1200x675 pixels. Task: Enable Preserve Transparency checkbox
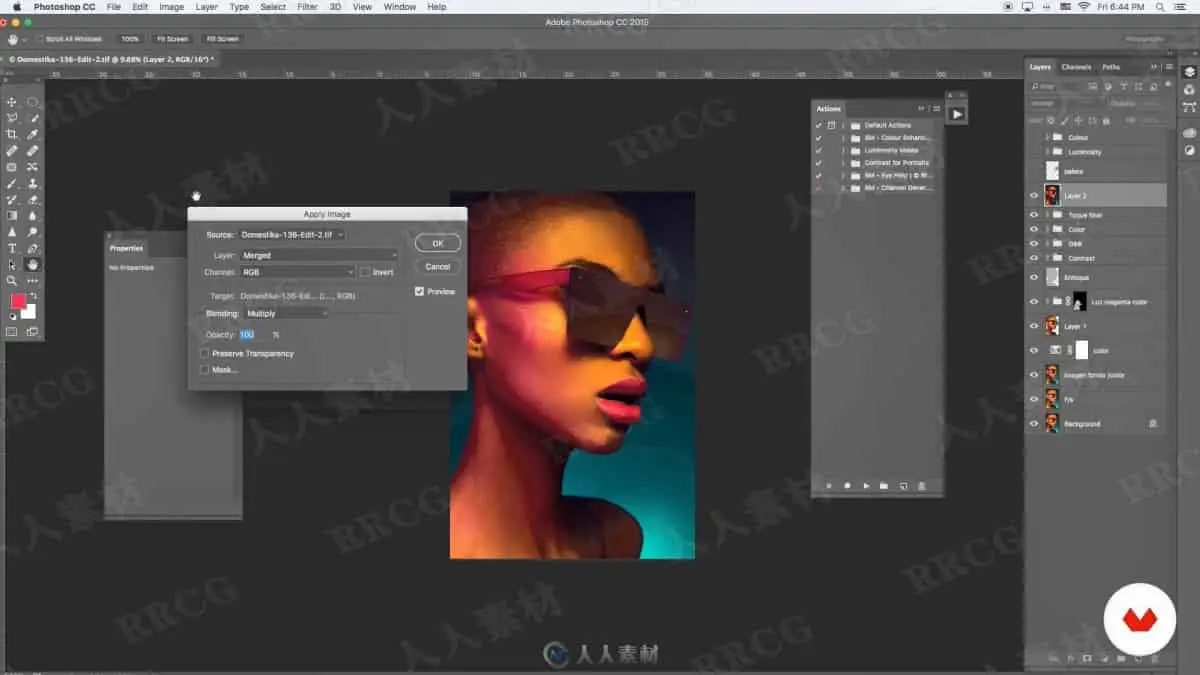[x=205, y=353]
